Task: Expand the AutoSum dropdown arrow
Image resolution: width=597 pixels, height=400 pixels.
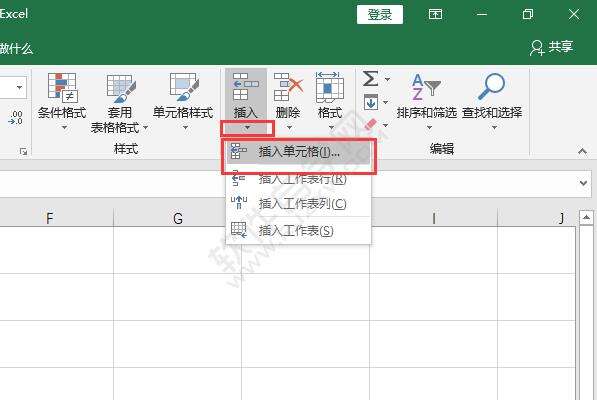Action: (x=387, y=79)
